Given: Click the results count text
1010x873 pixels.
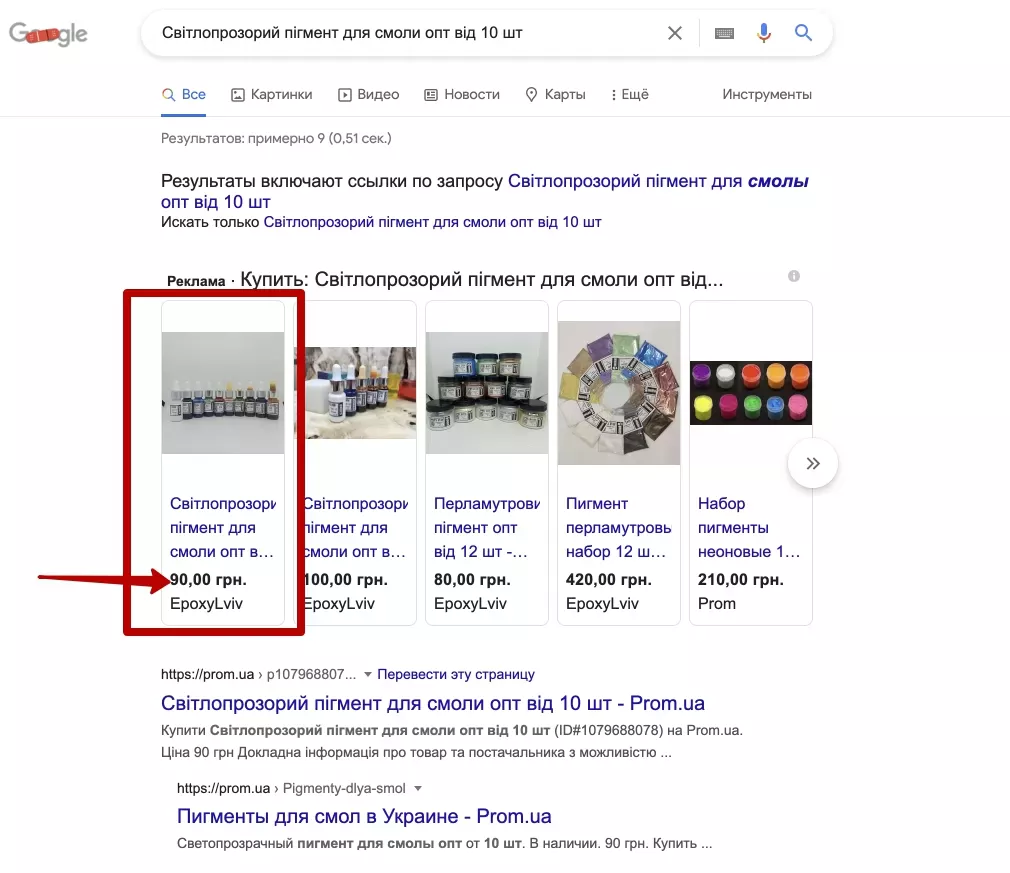Looking at the screenshot, I should coord(276,139).
